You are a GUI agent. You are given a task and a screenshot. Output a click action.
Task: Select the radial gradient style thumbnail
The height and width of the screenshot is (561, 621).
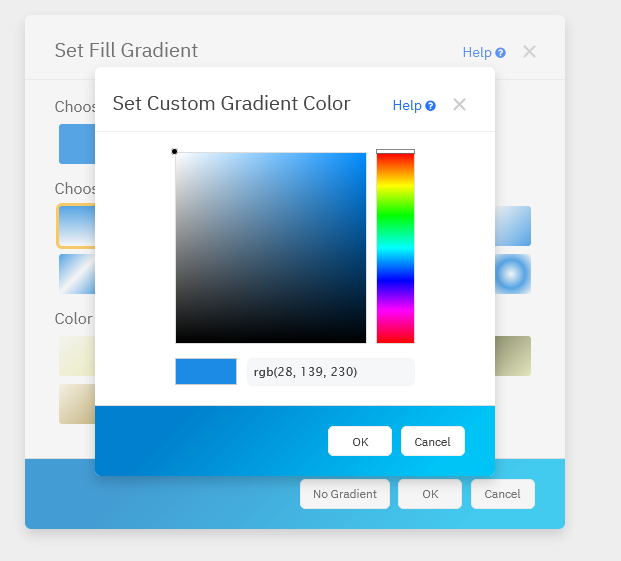(x=513, y=274)
